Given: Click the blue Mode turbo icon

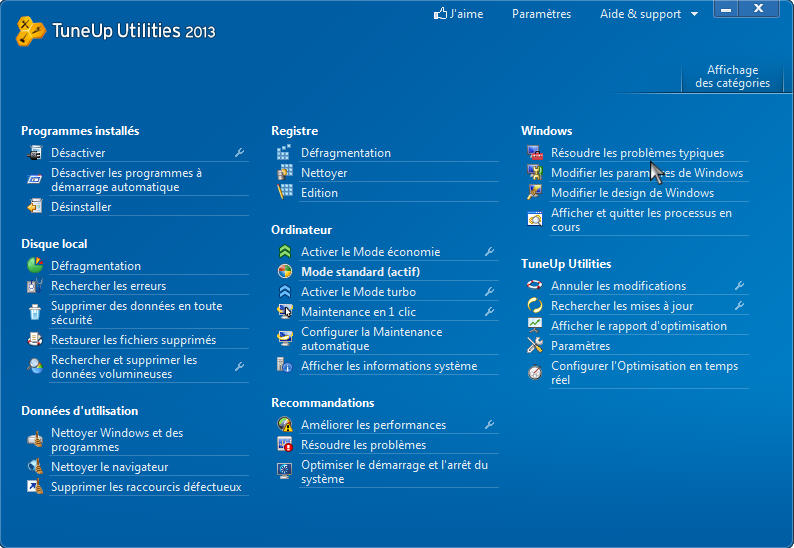Looking at the screenshot, I should 285,291.
